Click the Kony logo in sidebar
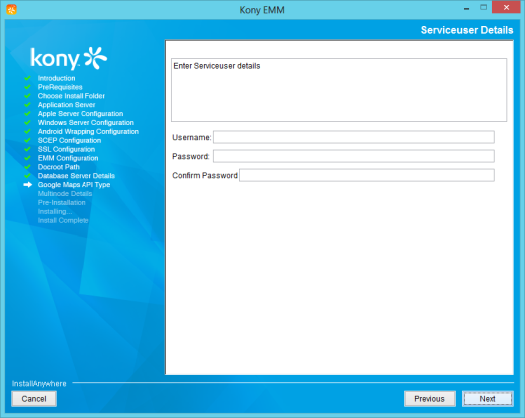This screenshot has width=525, height=418. (69, 58)
